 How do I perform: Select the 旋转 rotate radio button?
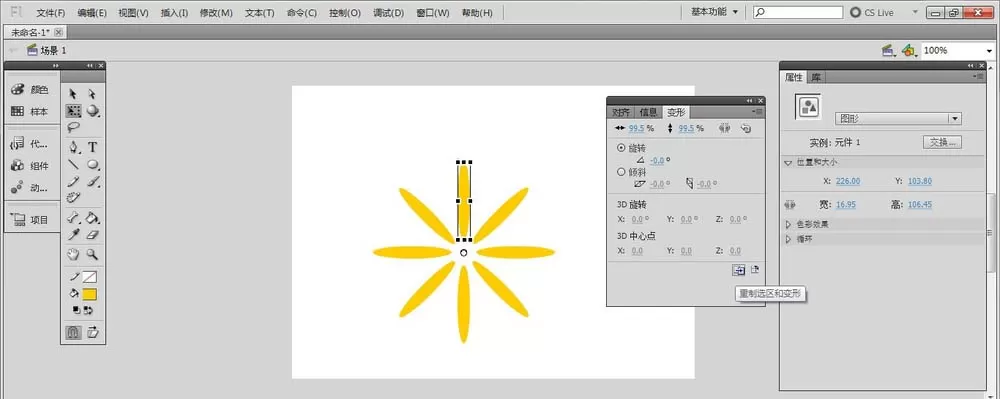(x=621, y=147)
